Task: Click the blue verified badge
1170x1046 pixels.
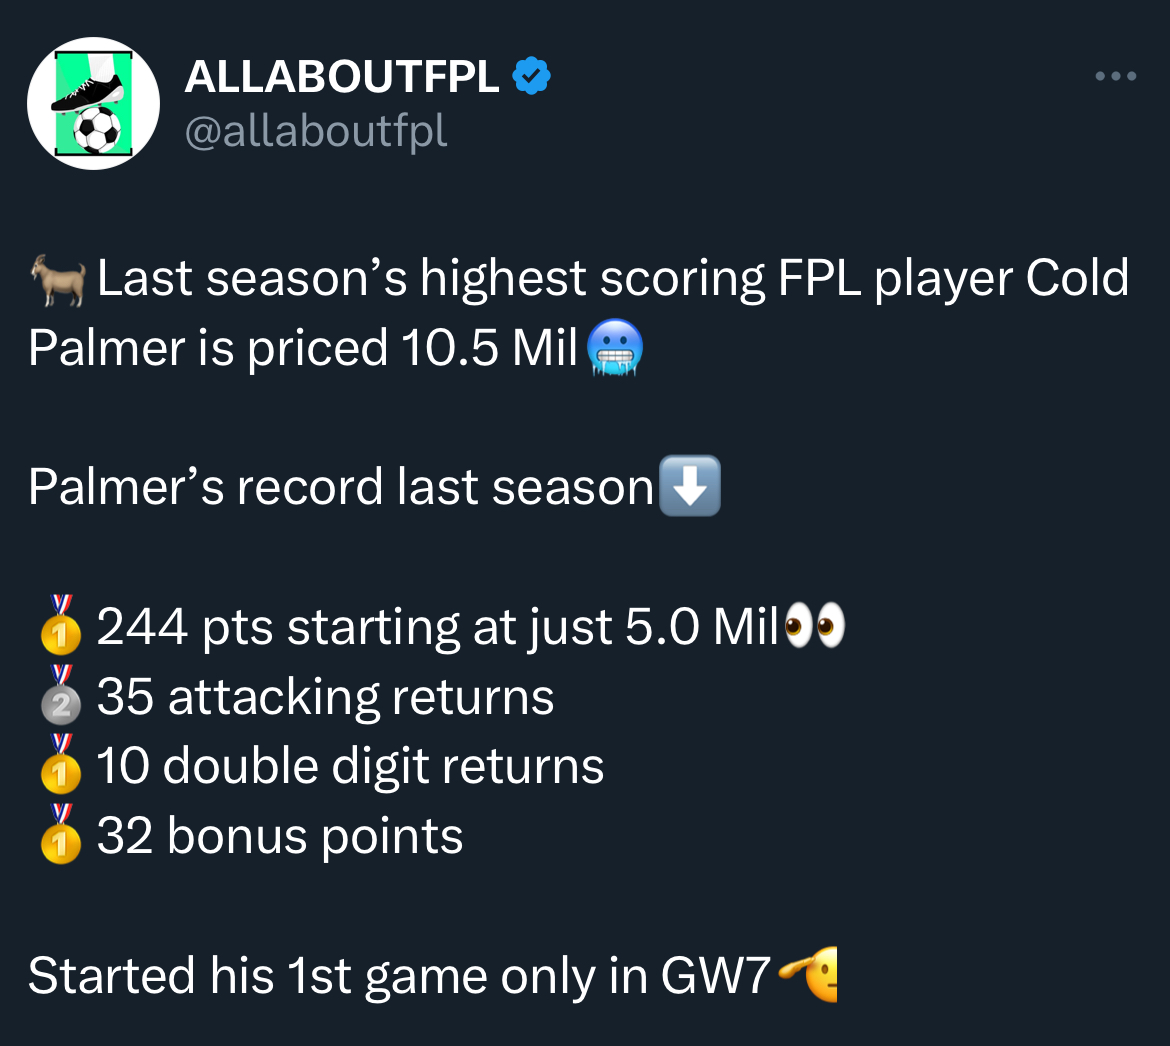Action: [x=531, y=75]
